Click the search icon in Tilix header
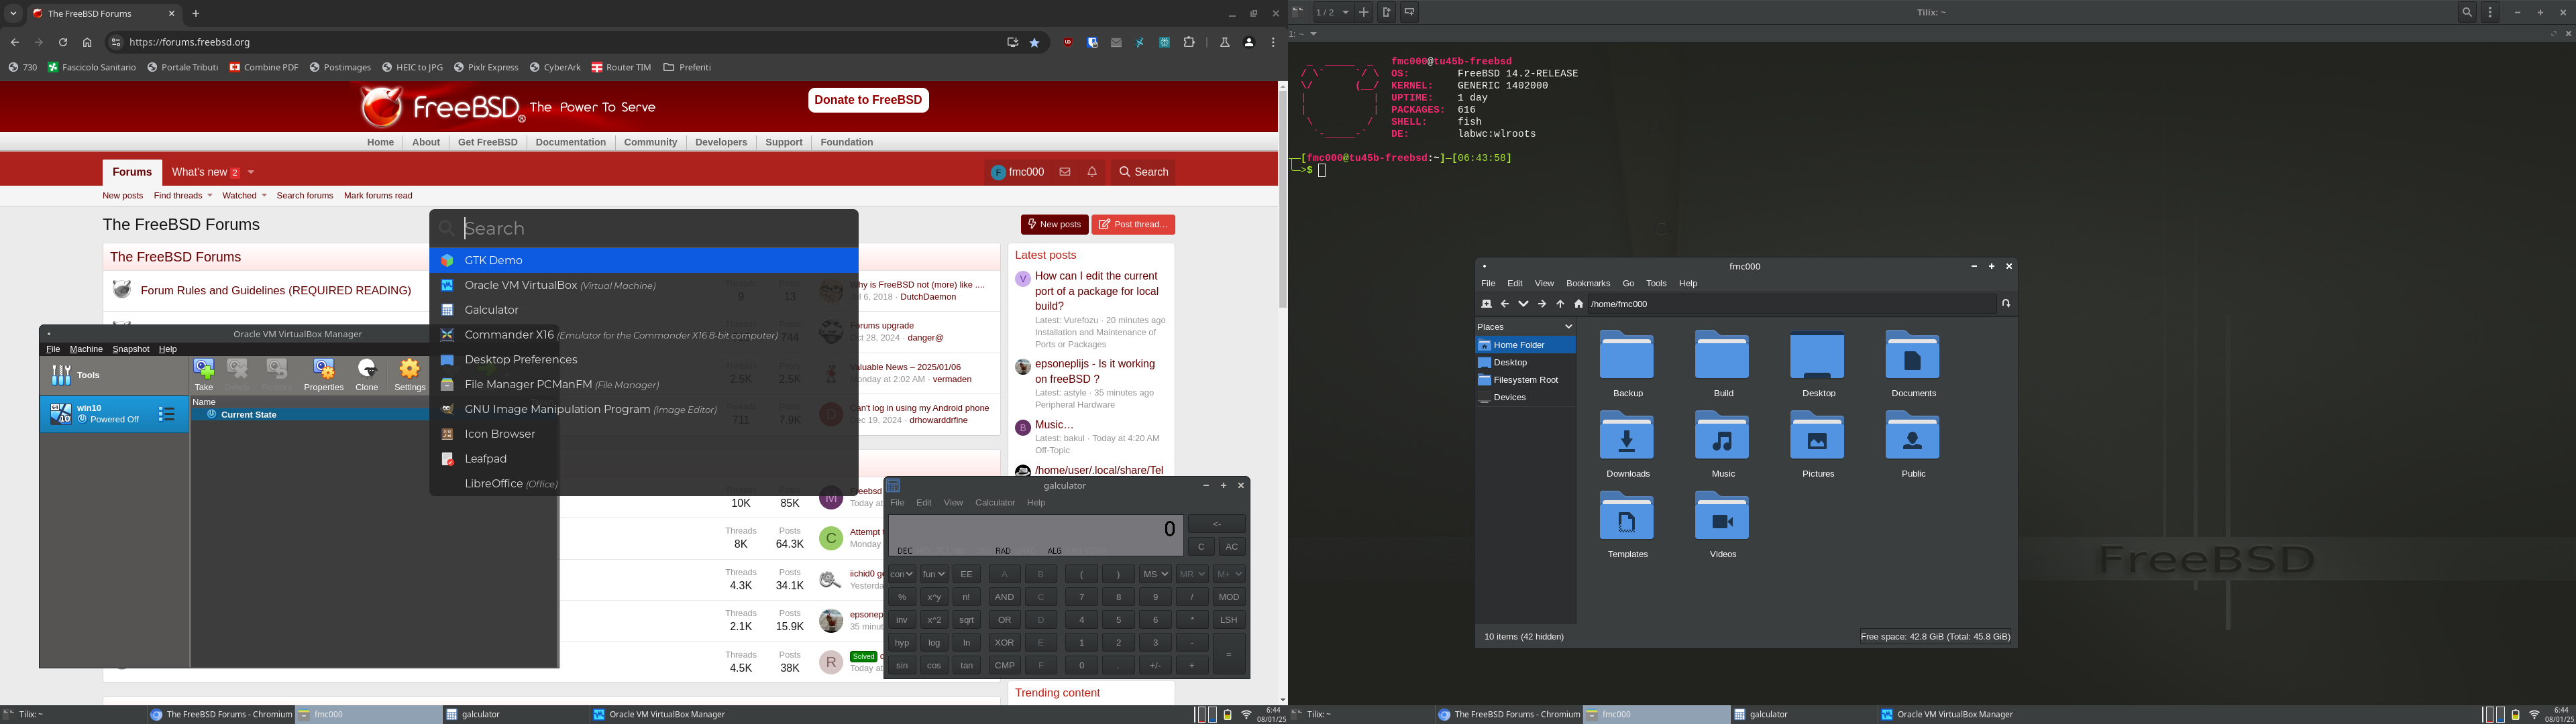The width and height of the screenshot is (2576, 724). (2467, 13)
